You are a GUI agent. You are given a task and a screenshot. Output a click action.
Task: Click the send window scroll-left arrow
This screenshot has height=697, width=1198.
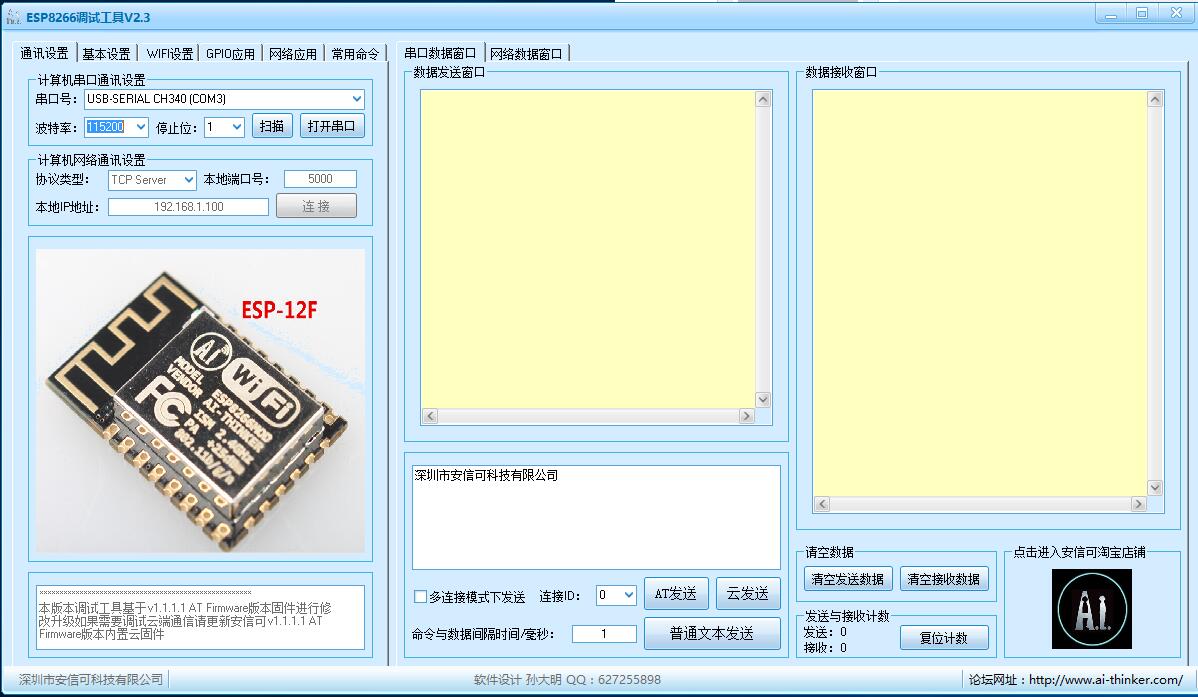(430, 416)
